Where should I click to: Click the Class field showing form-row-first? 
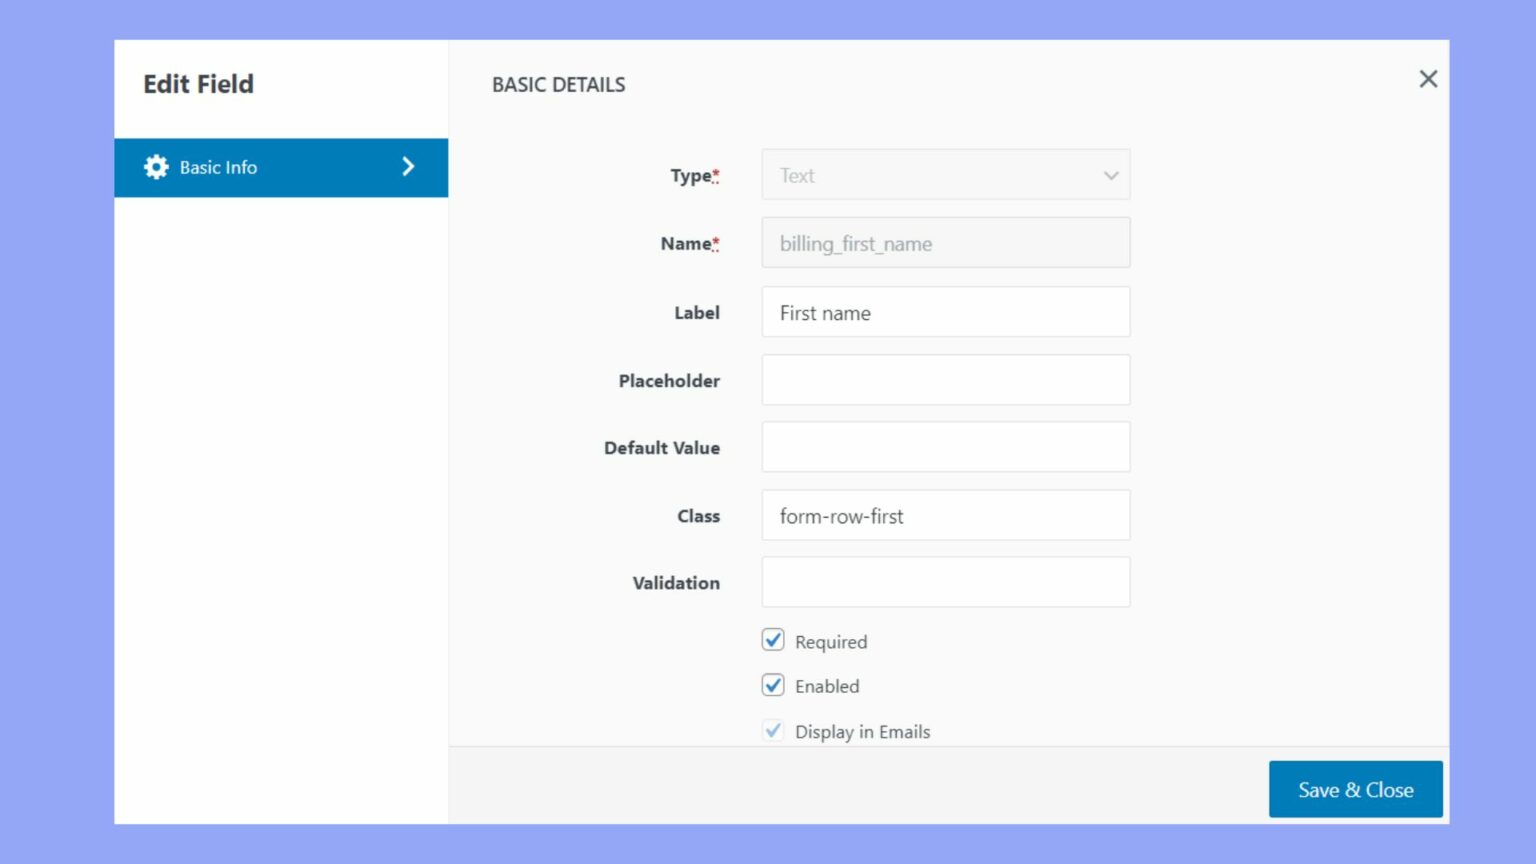[945, 515]
